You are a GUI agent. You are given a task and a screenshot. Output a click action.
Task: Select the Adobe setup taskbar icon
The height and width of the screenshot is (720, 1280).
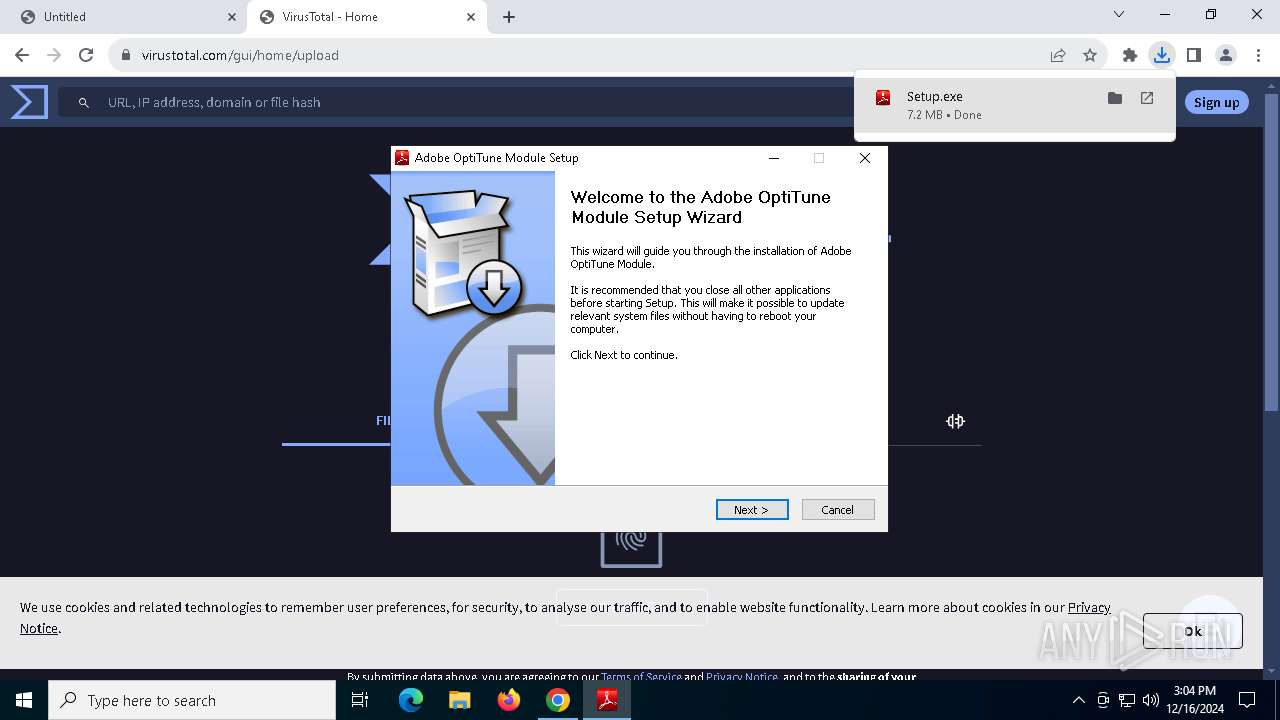coord(607,700)
